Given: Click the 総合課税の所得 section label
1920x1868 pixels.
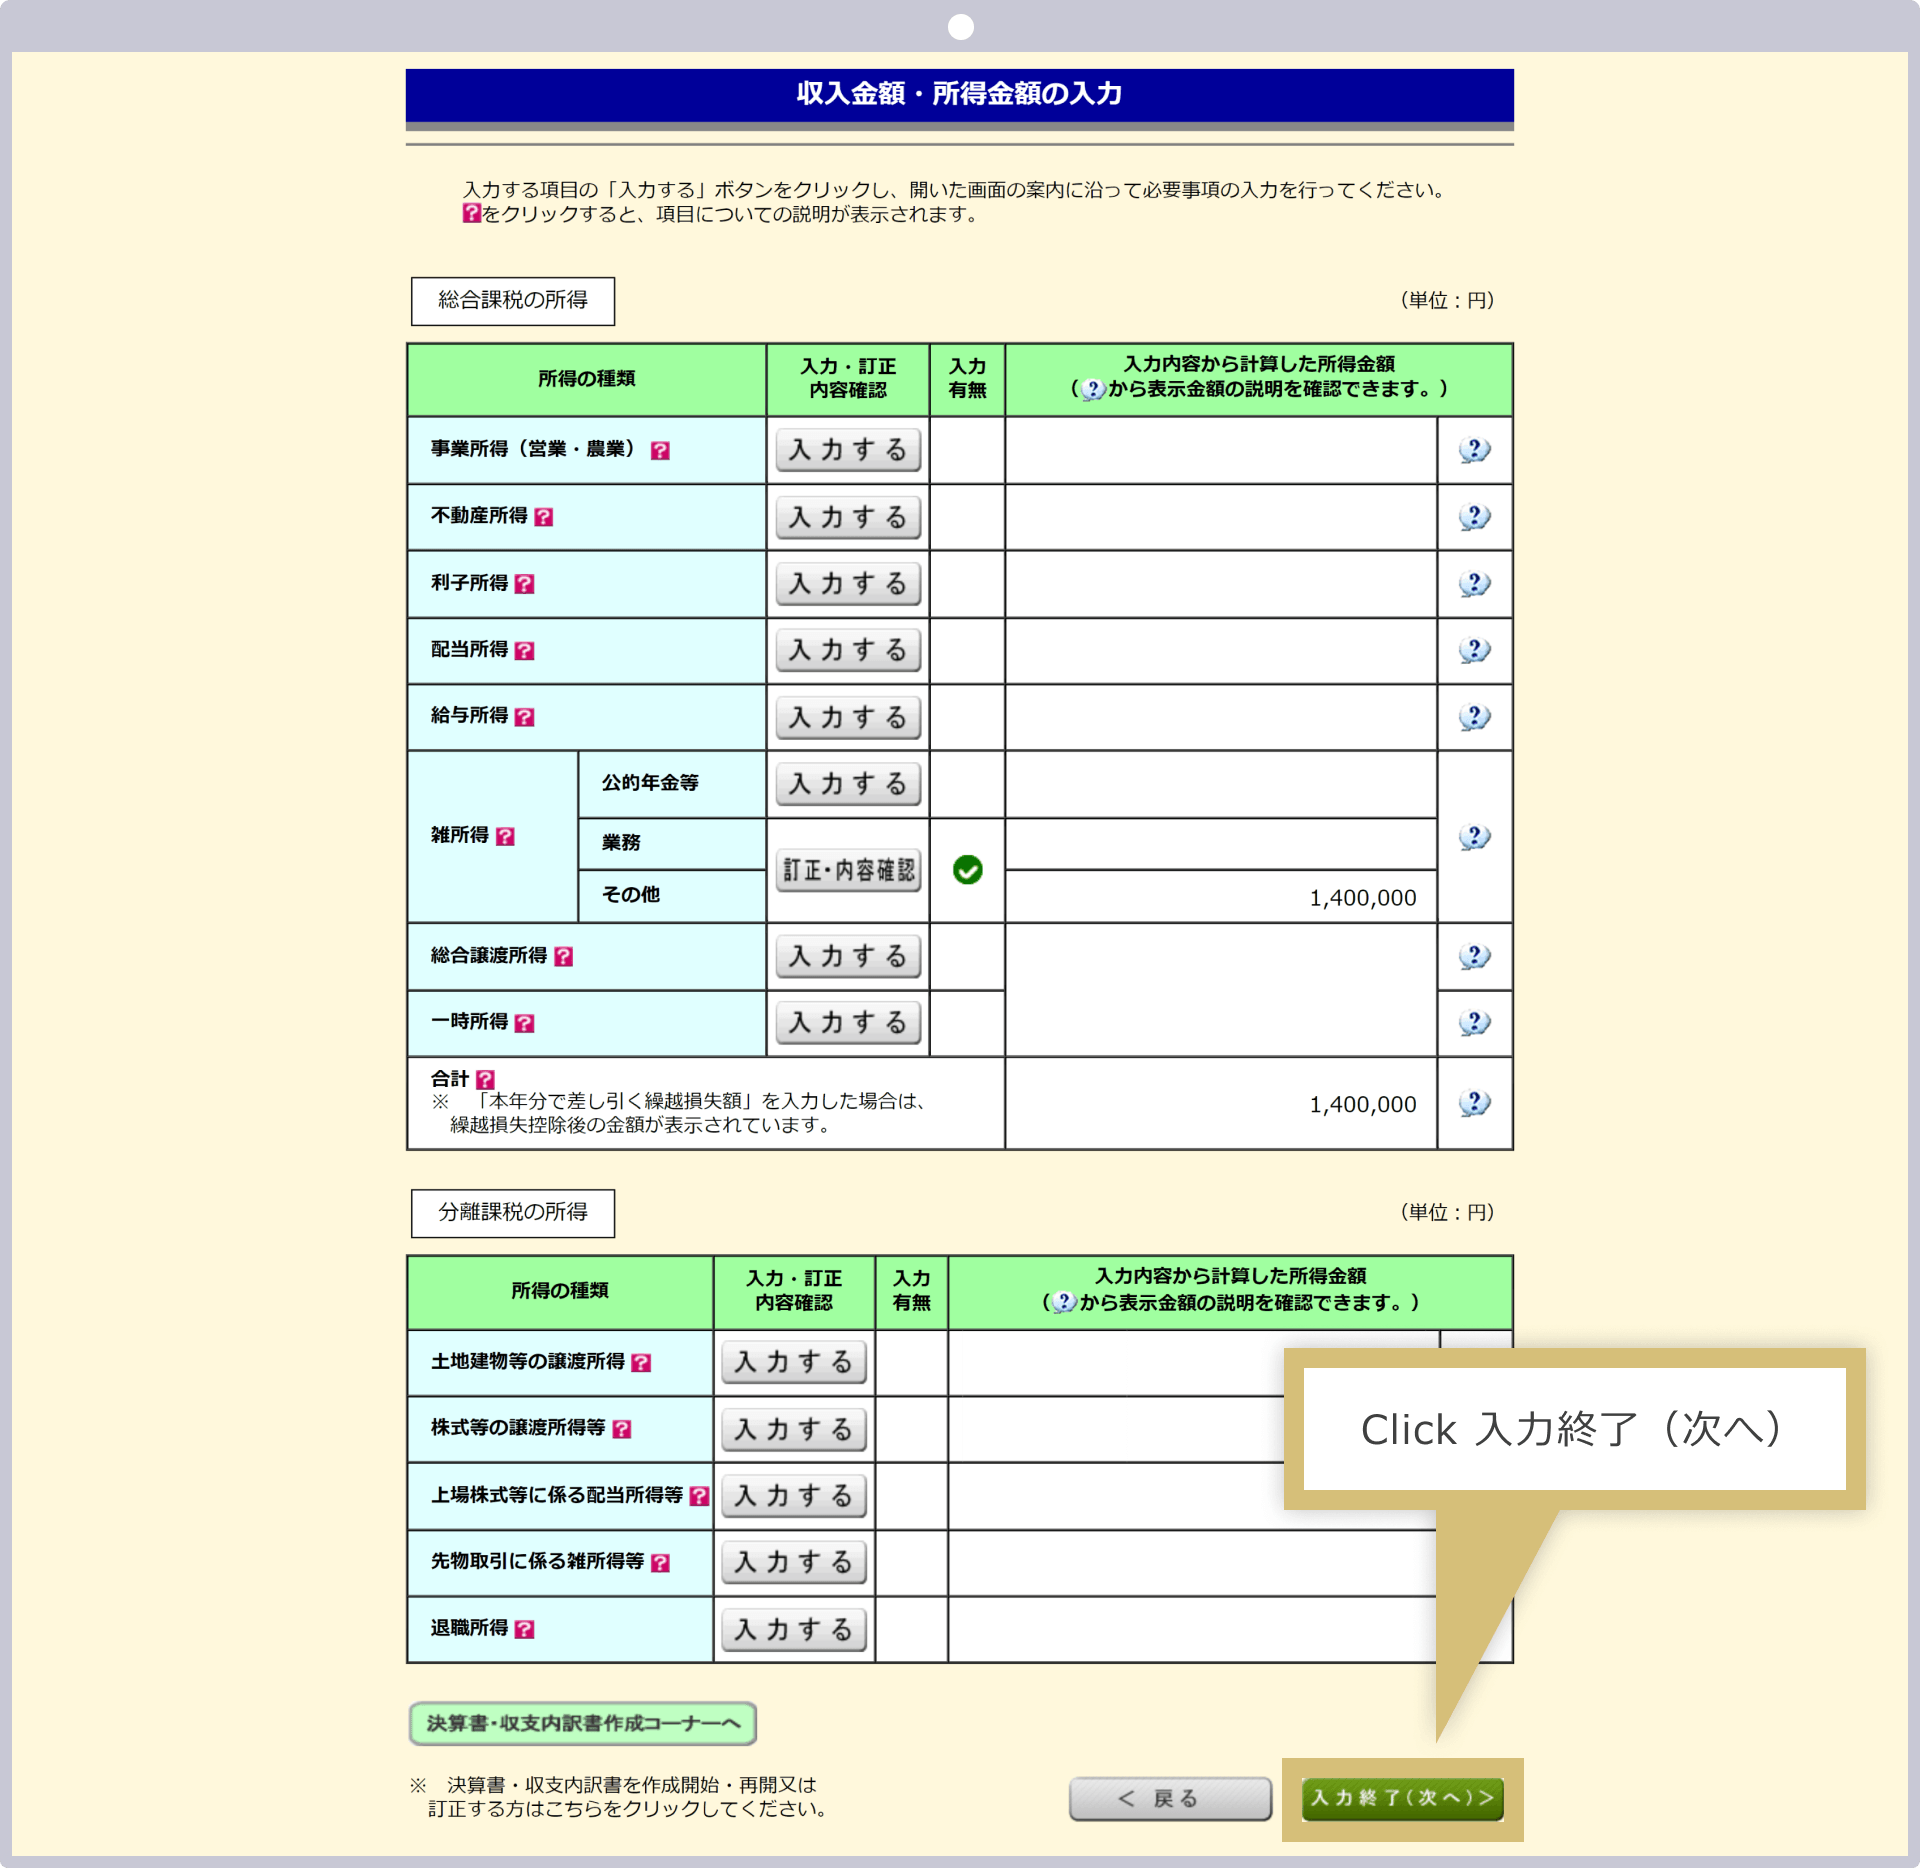Looking at the screenshot, I should (513, 301).
